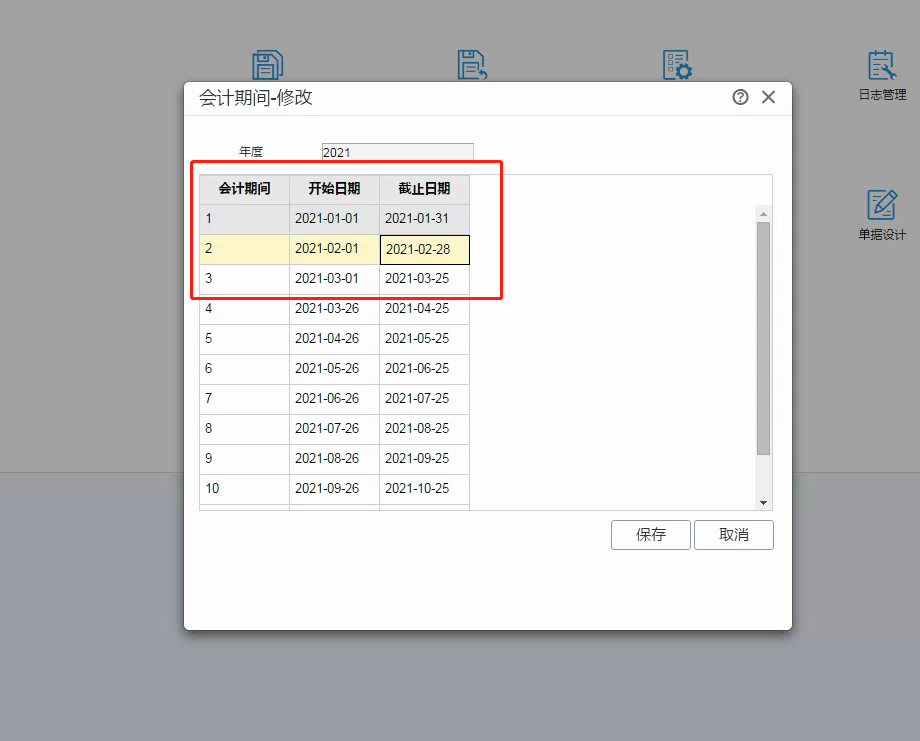Select period number cell 8
Screen dimensions: 920x741
(245, 429)
